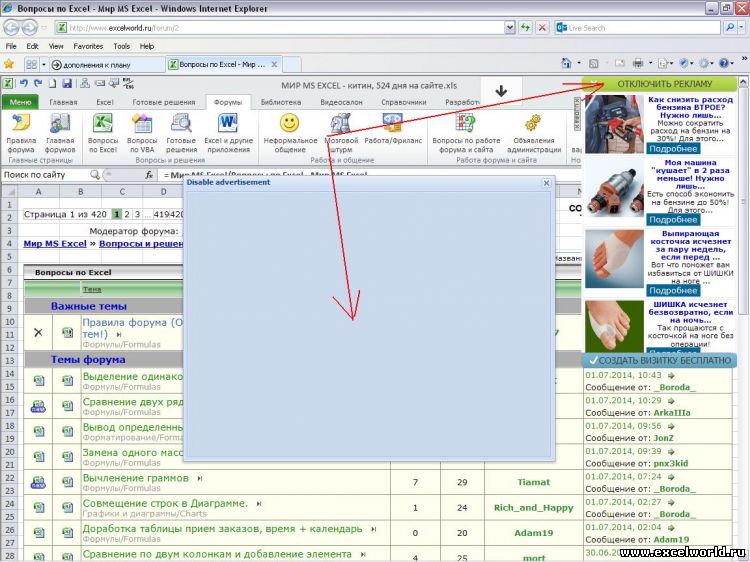Viewport: 750px width, 562px height.
Task: Click the undo arrow in quick toolbar
Action: [x=23, y=83]
